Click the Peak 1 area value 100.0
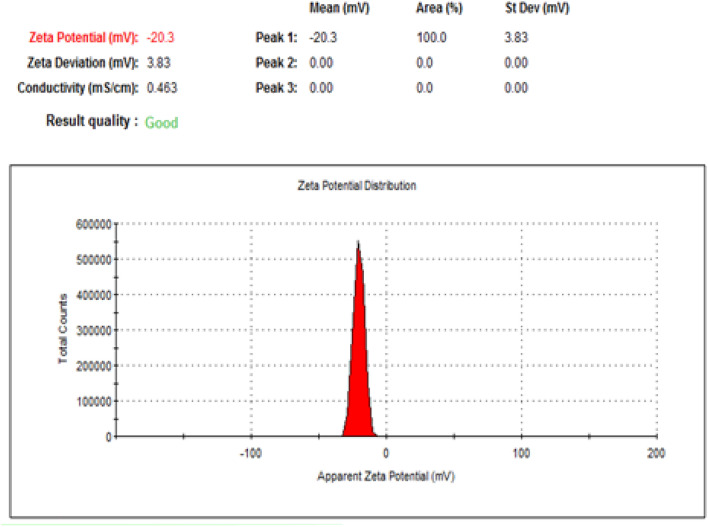This screenshot has width=708, height=527. tap(431, 37)
